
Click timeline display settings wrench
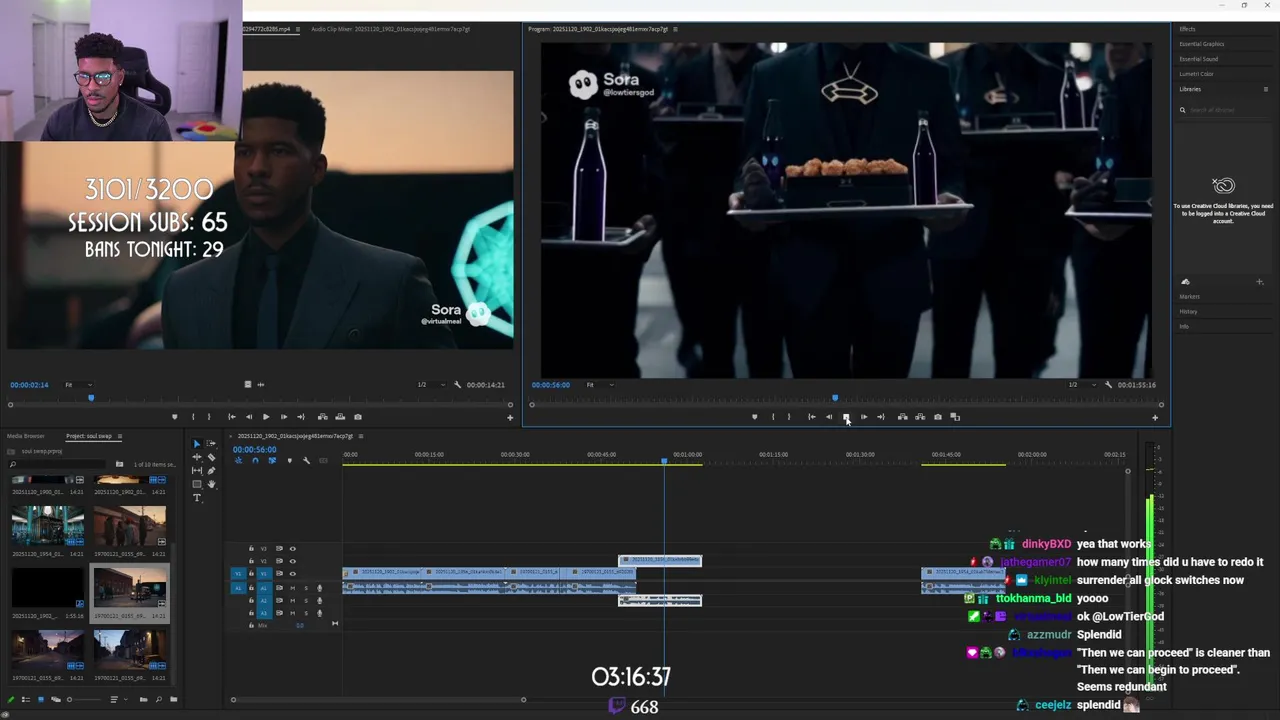tap(306, 460)
